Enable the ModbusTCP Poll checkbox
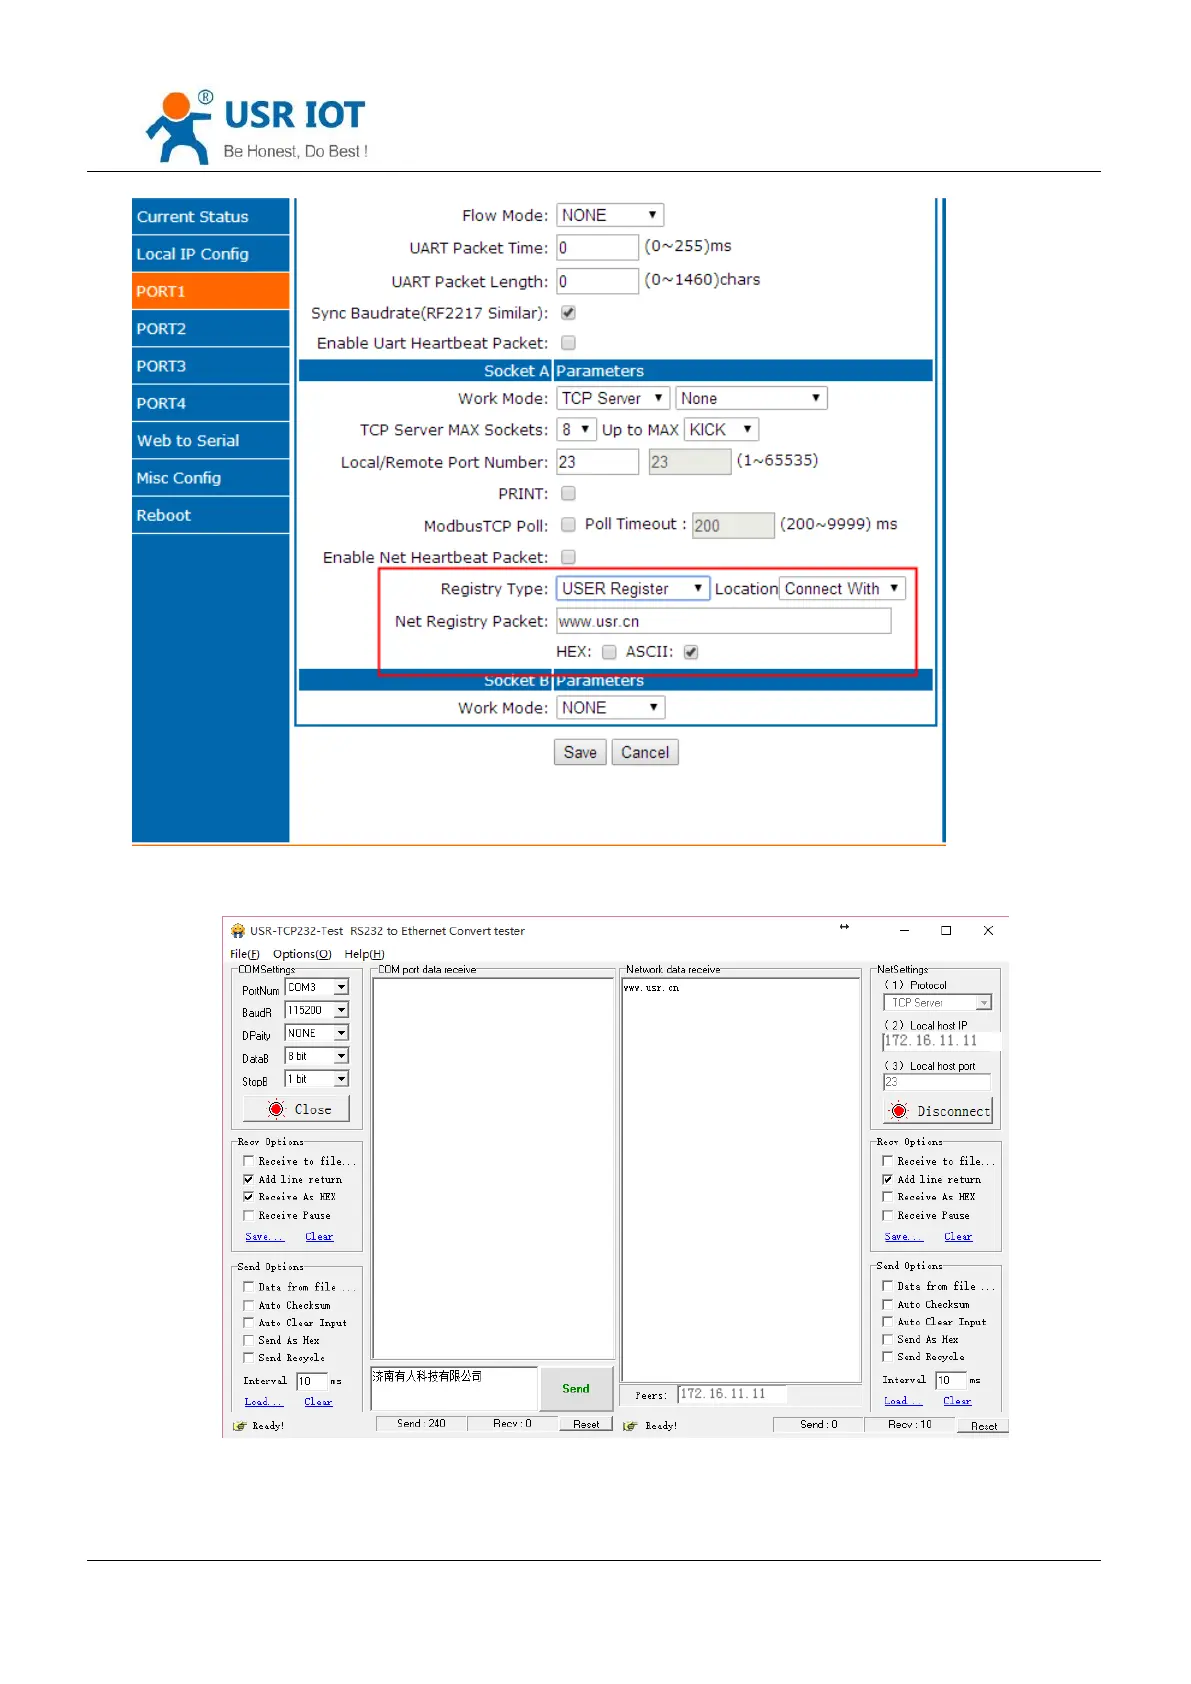The image size is (1191, 1684). click(x=568, y=524)
